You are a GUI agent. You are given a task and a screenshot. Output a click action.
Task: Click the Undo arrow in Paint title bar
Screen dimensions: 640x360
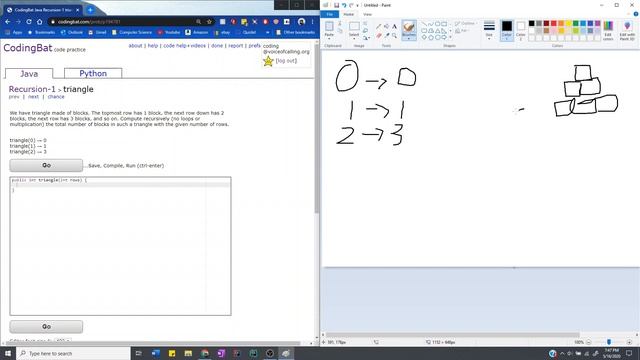tap(344, 5)
